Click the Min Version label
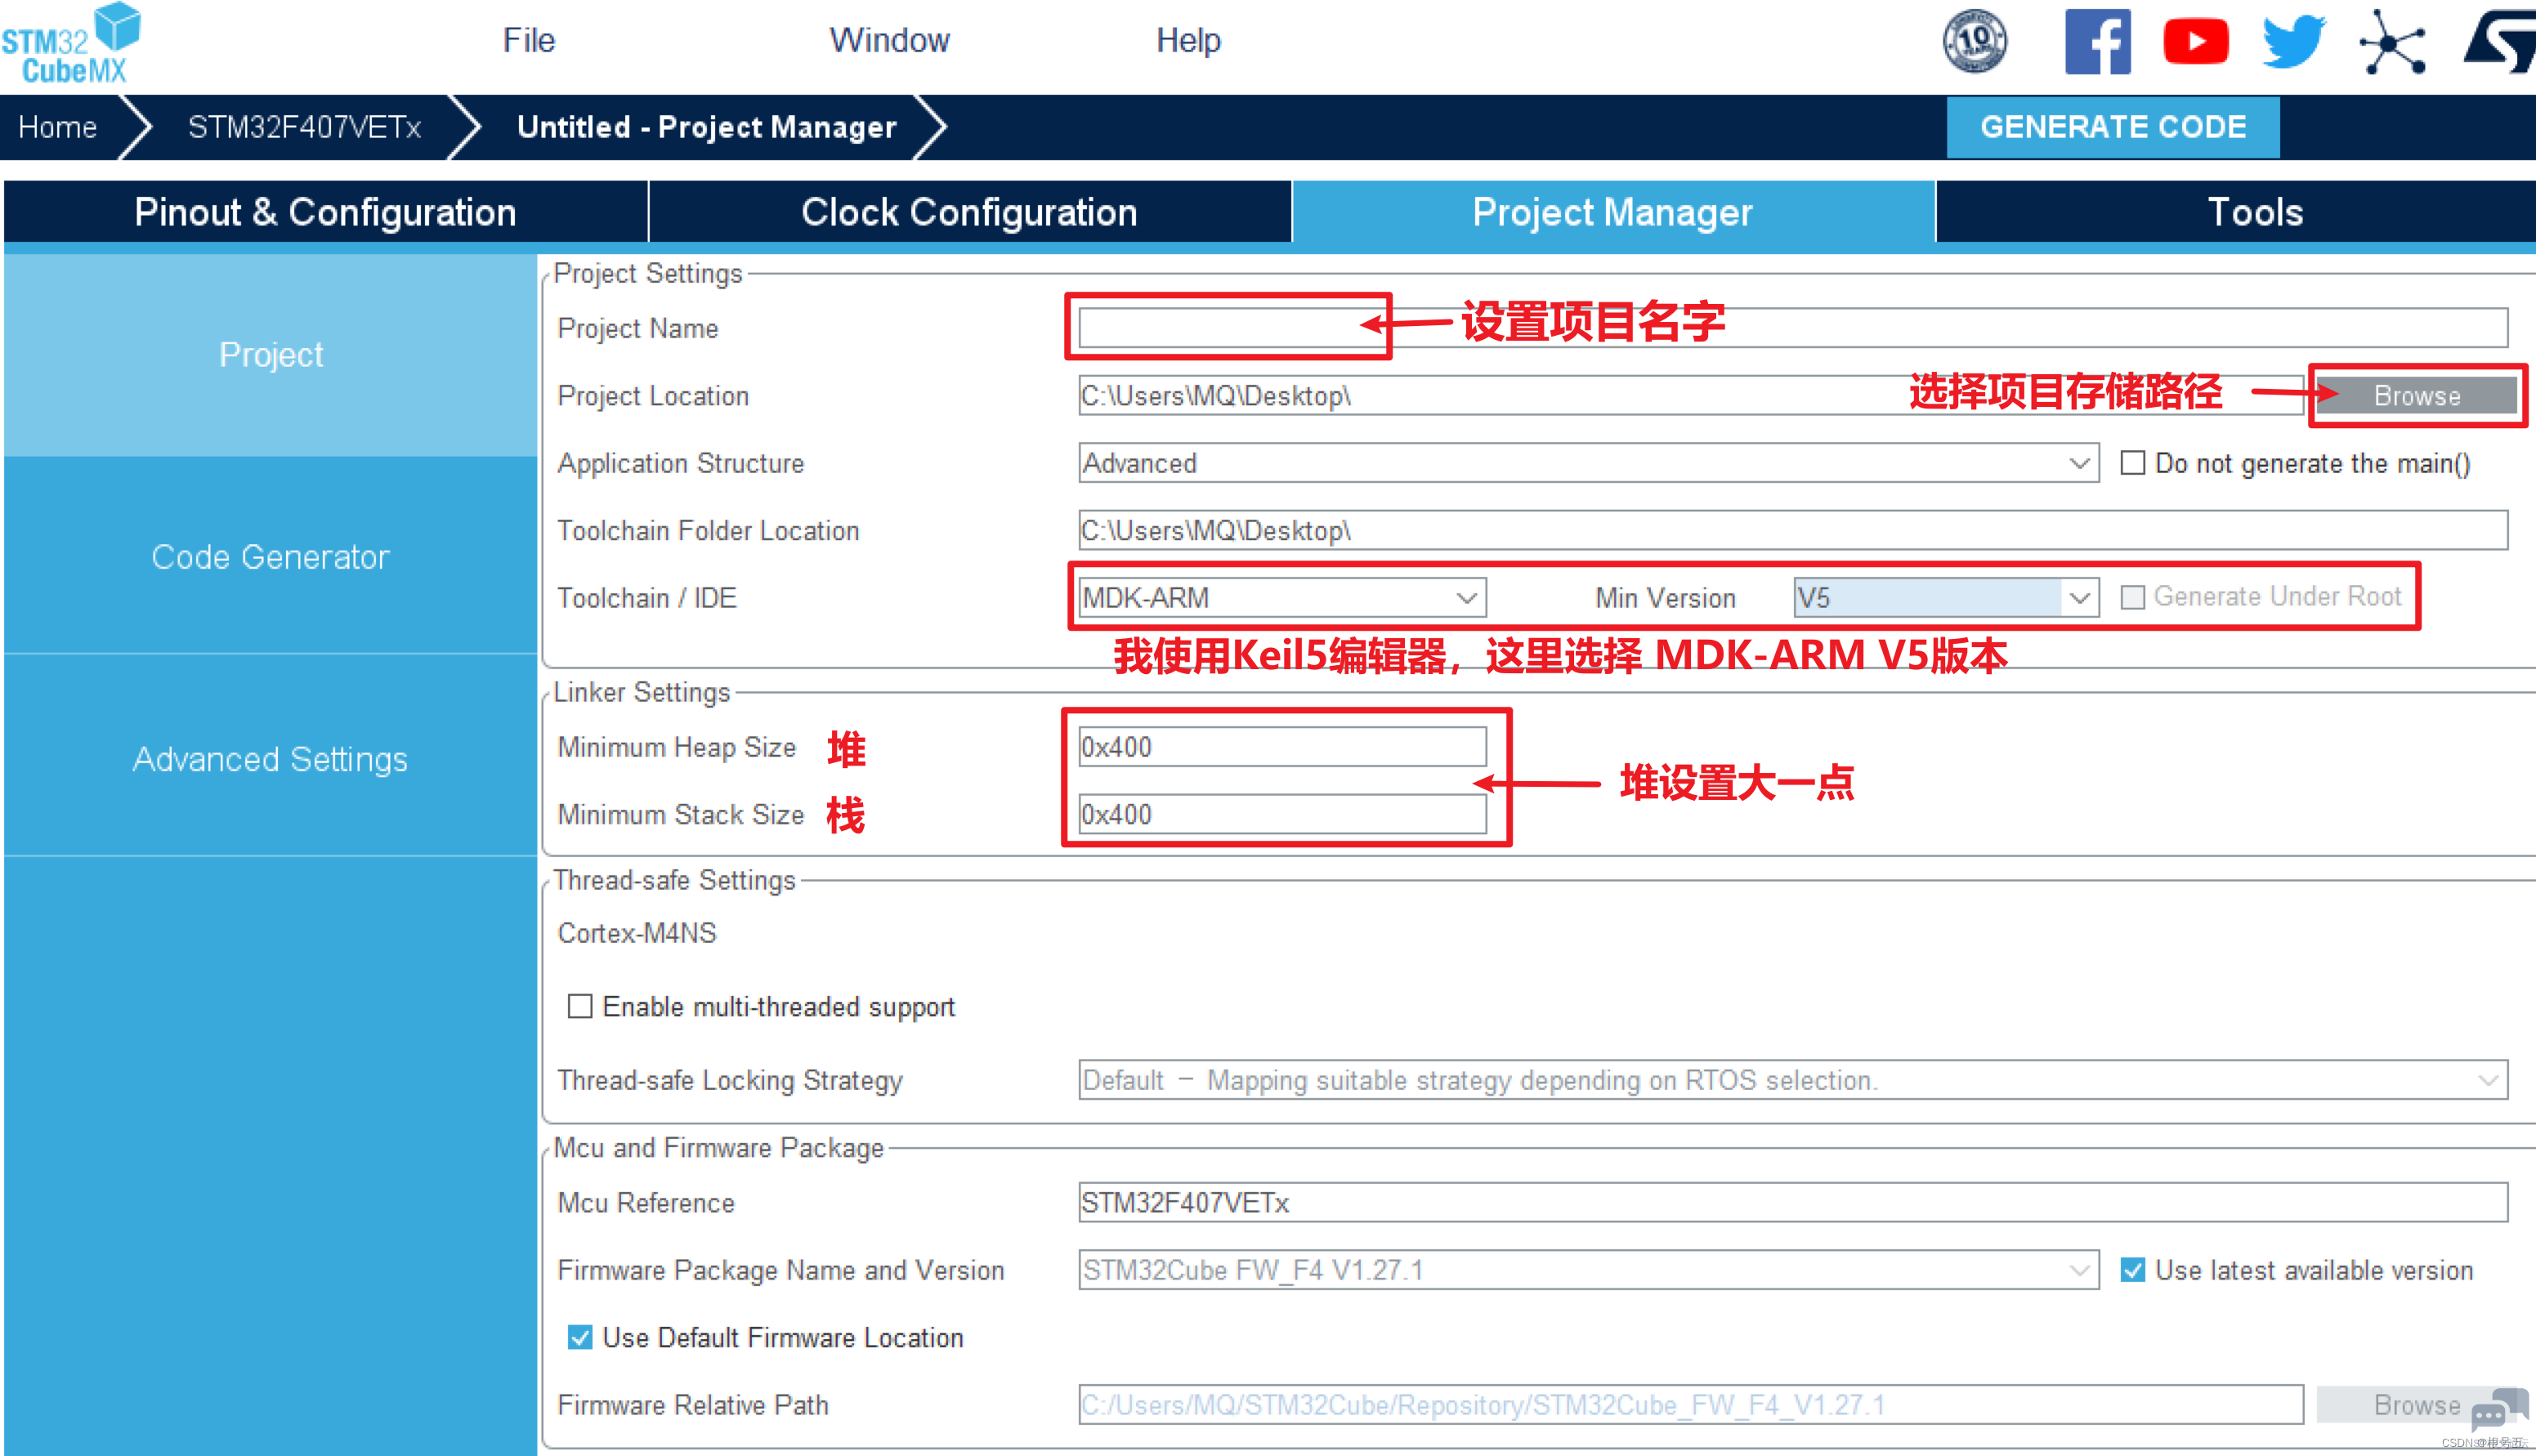 point(1665,598)
